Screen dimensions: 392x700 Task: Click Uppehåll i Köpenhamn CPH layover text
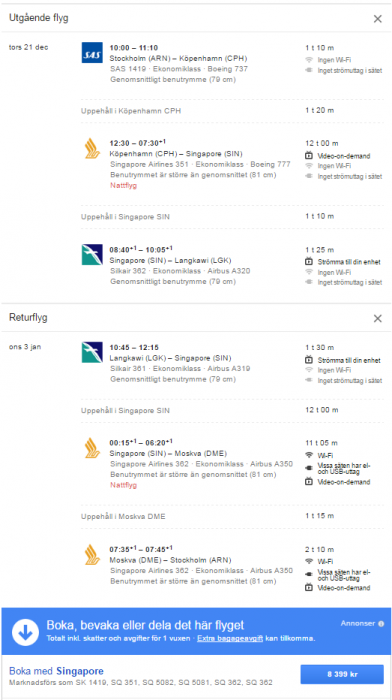pos(131,111)
